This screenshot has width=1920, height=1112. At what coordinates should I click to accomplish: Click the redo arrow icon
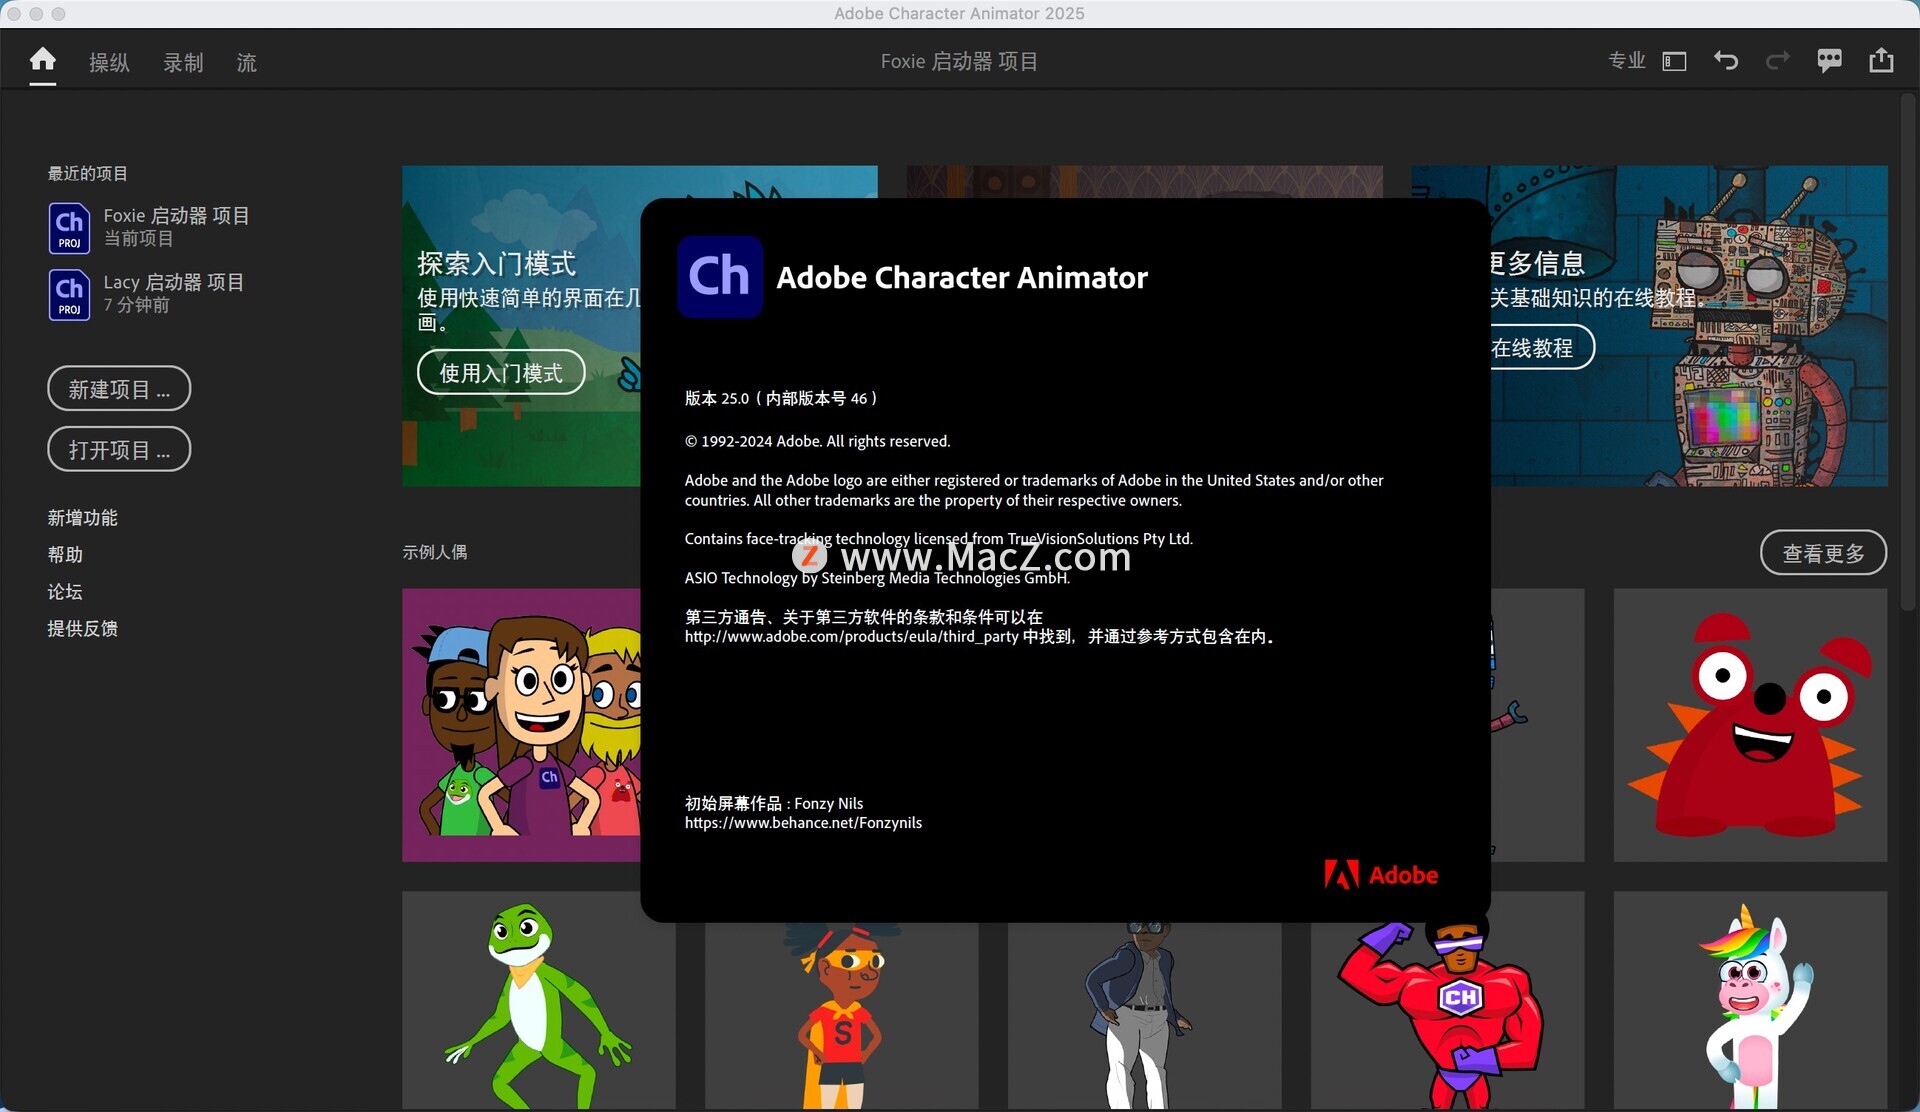pyautogui.click(x=1777, y=61)
